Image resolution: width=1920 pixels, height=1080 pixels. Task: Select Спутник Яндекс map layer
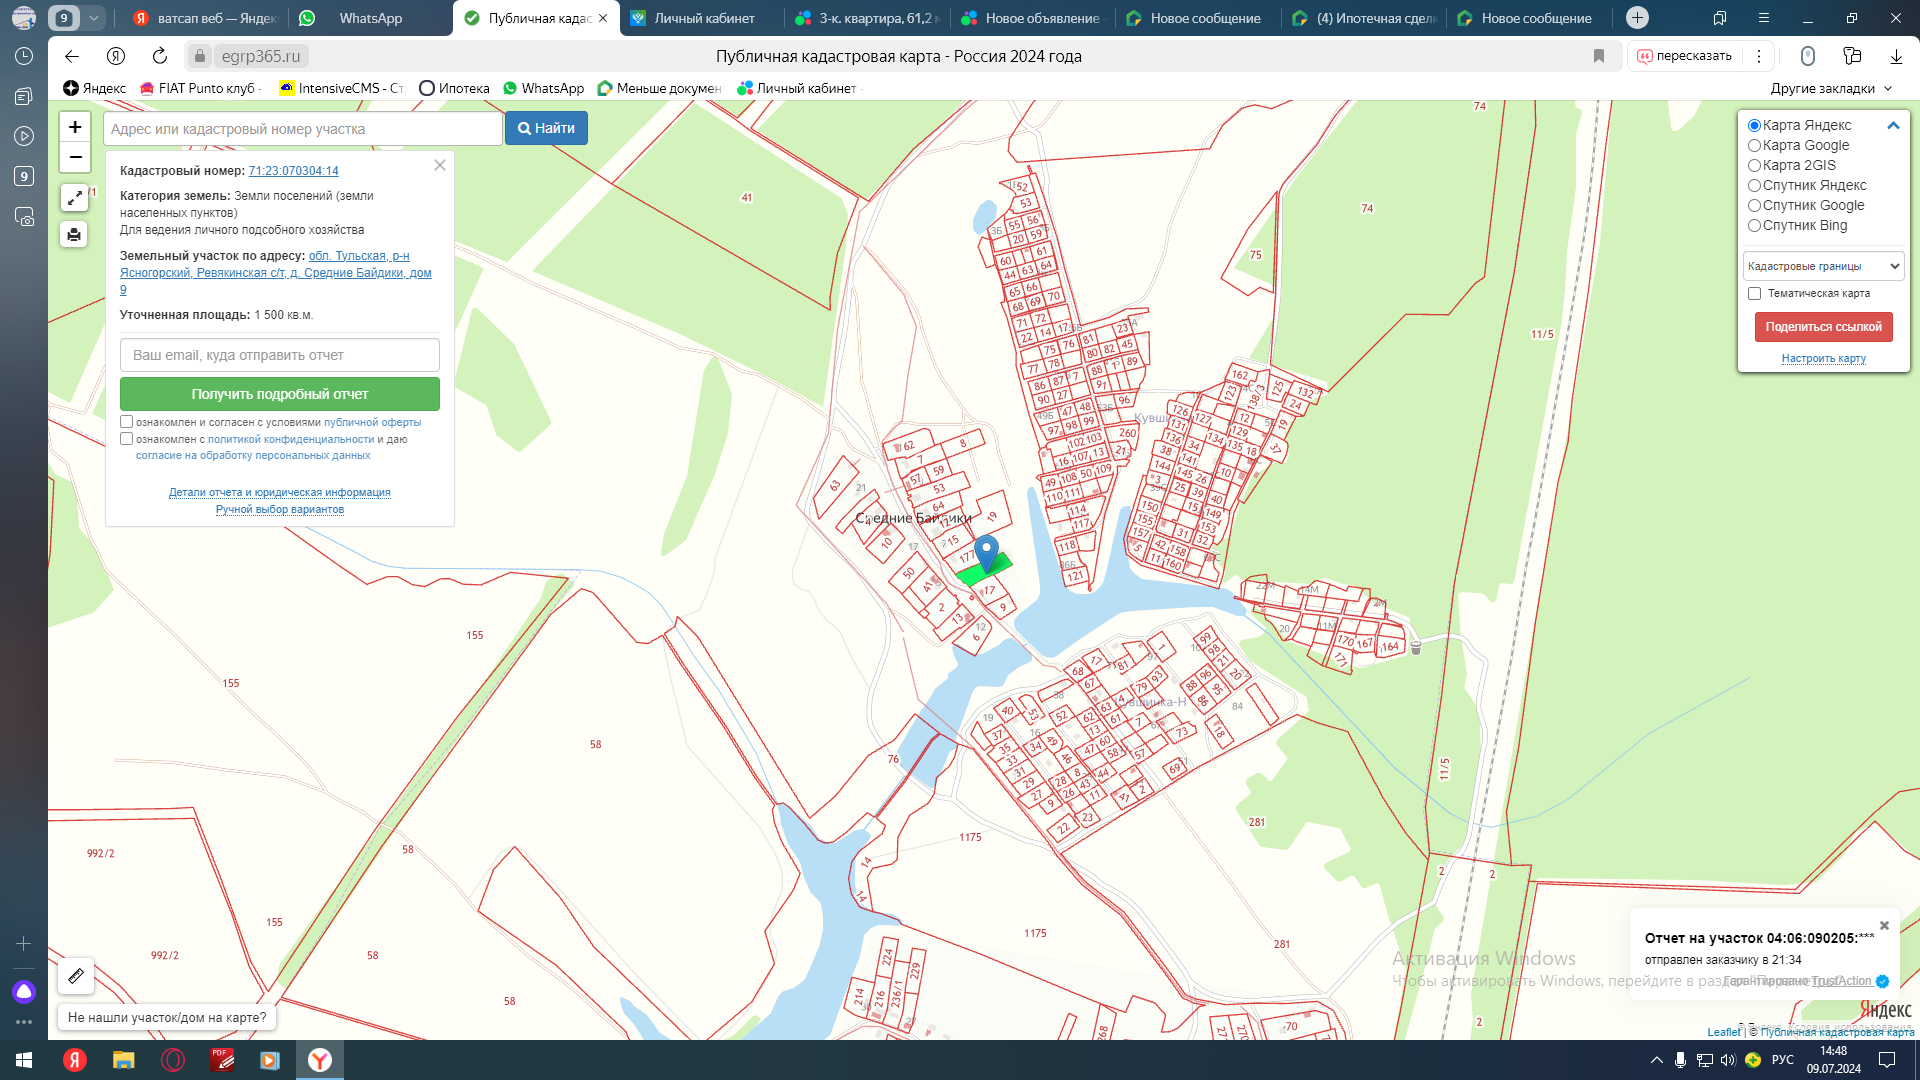1754,186
